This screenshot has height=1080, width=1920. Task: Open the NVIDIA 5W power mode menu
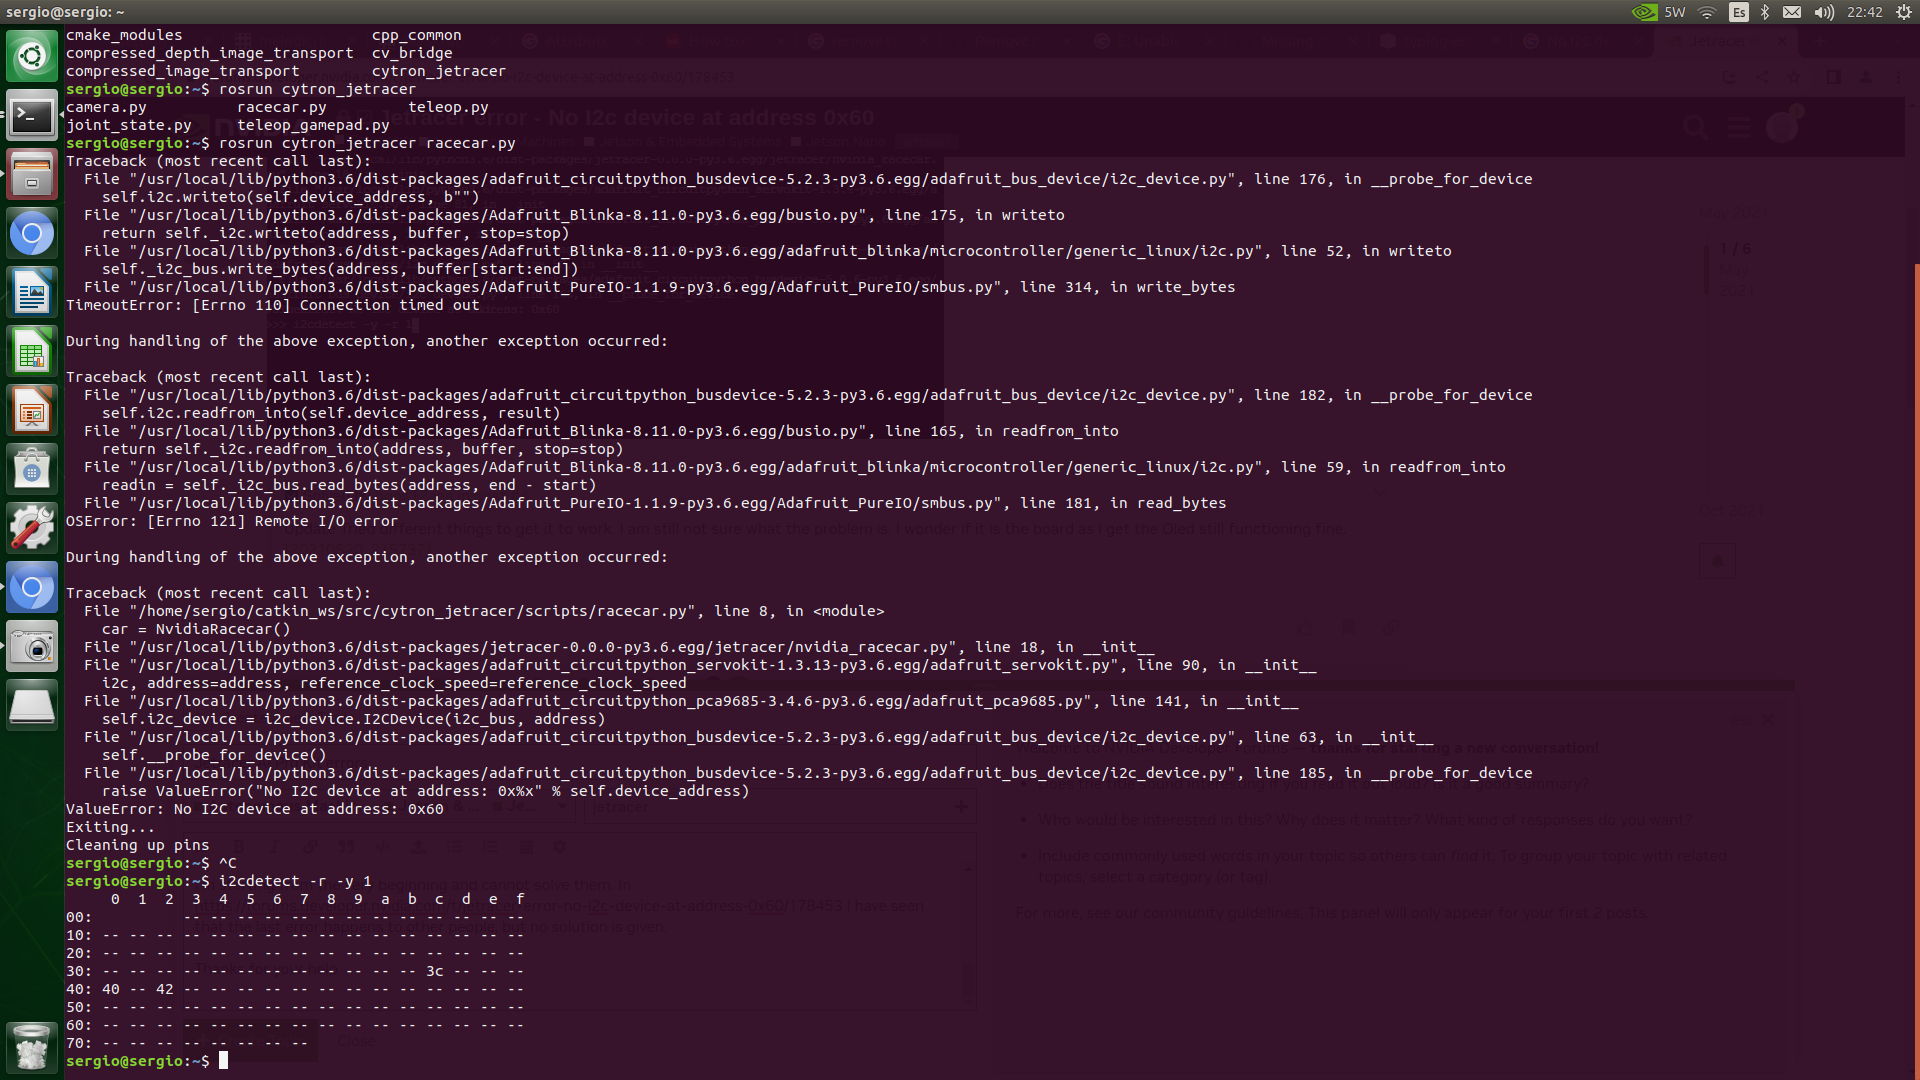point(1659,12)
